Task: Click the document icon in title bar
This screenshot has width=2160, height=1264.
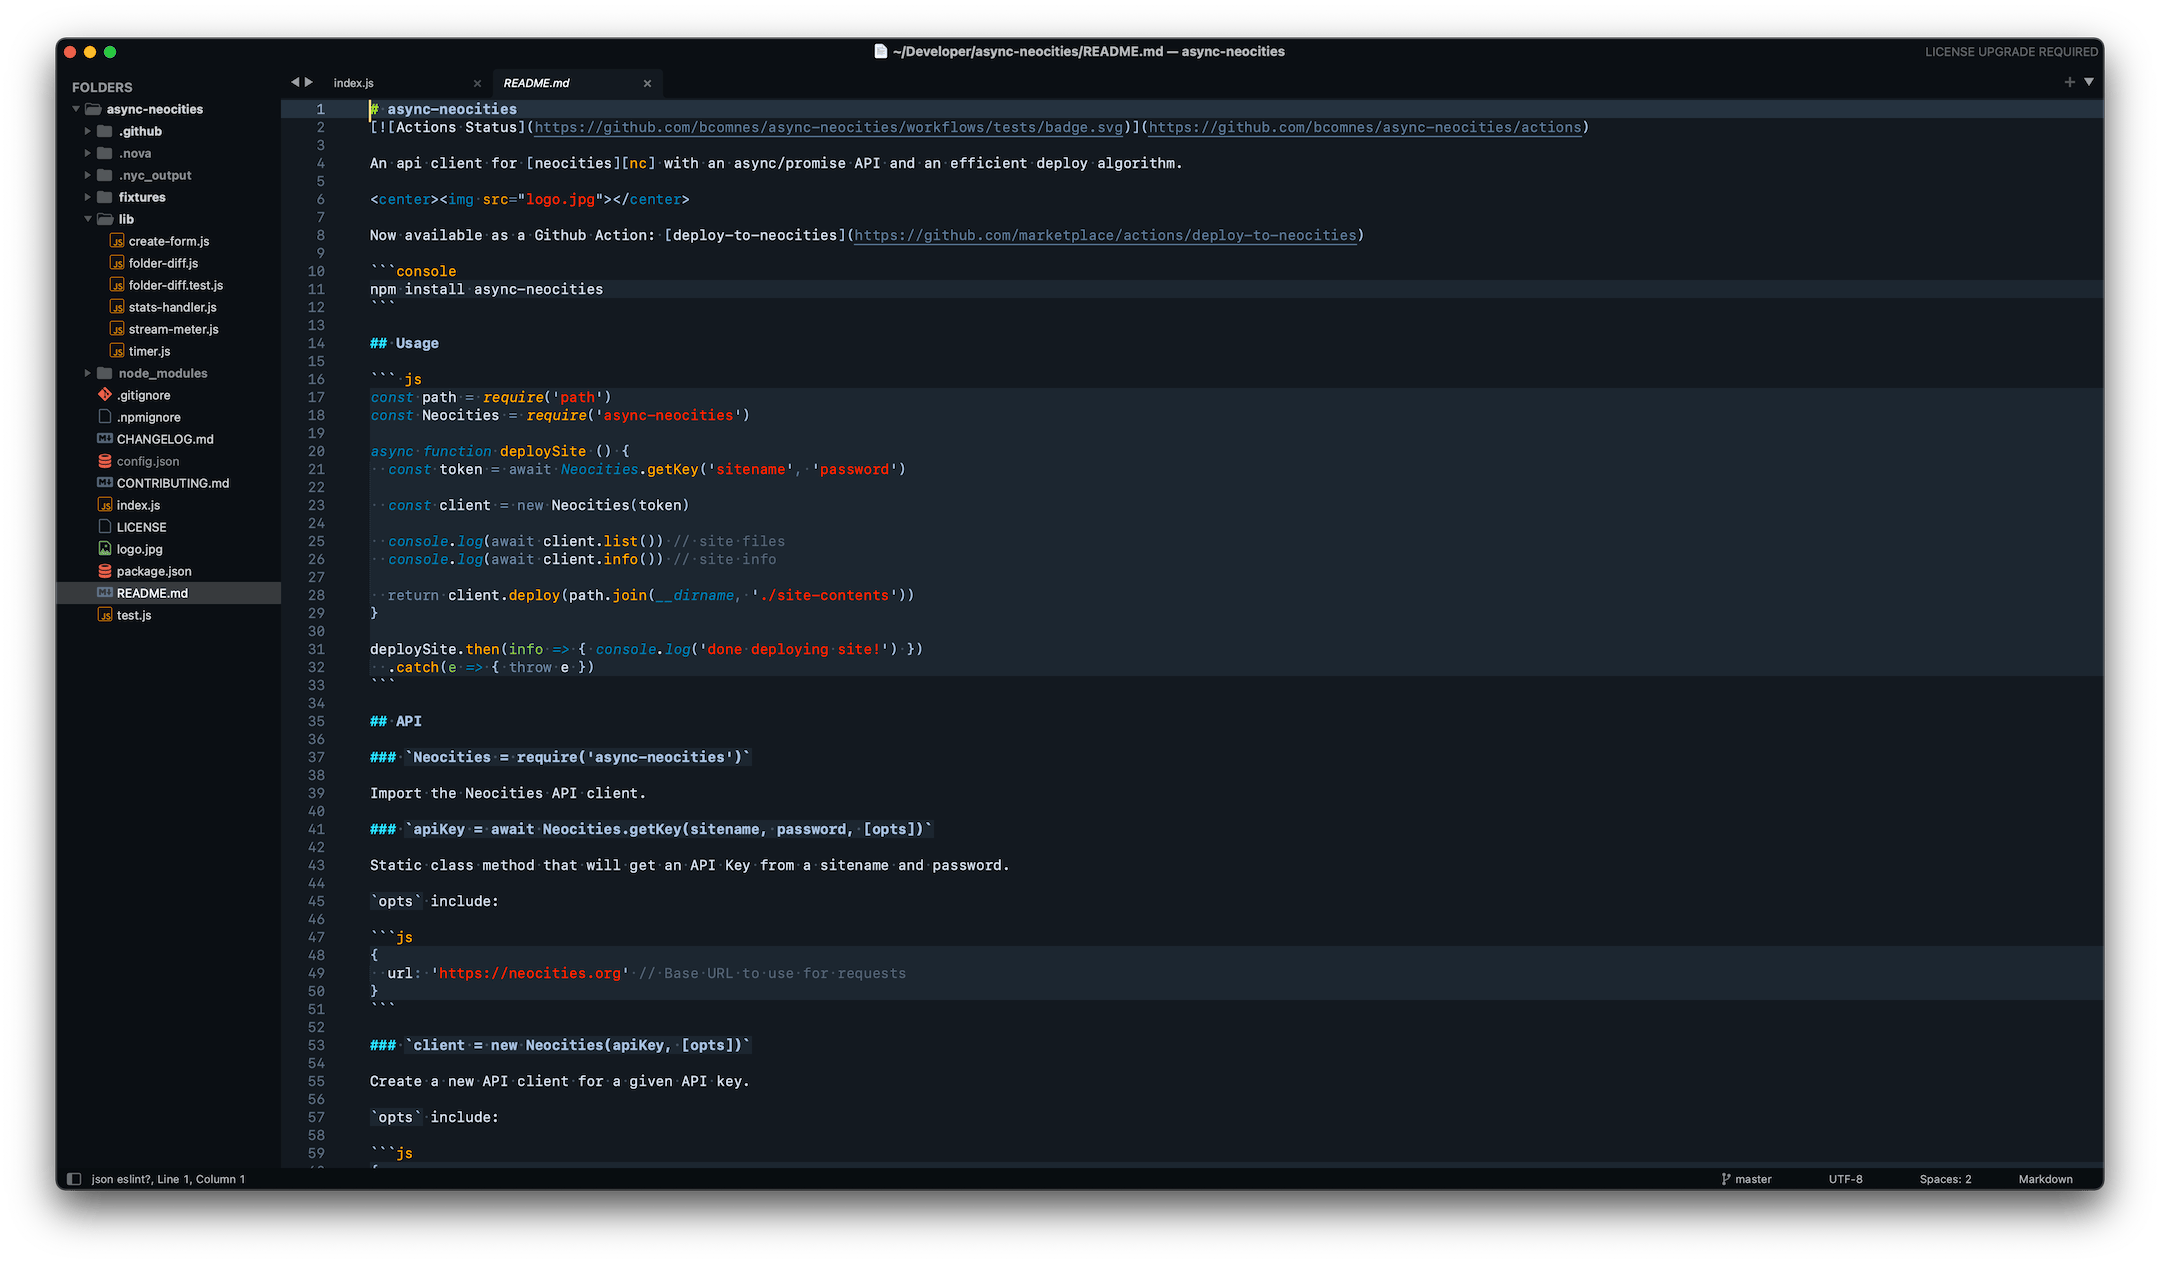Action: click(880, 51)
